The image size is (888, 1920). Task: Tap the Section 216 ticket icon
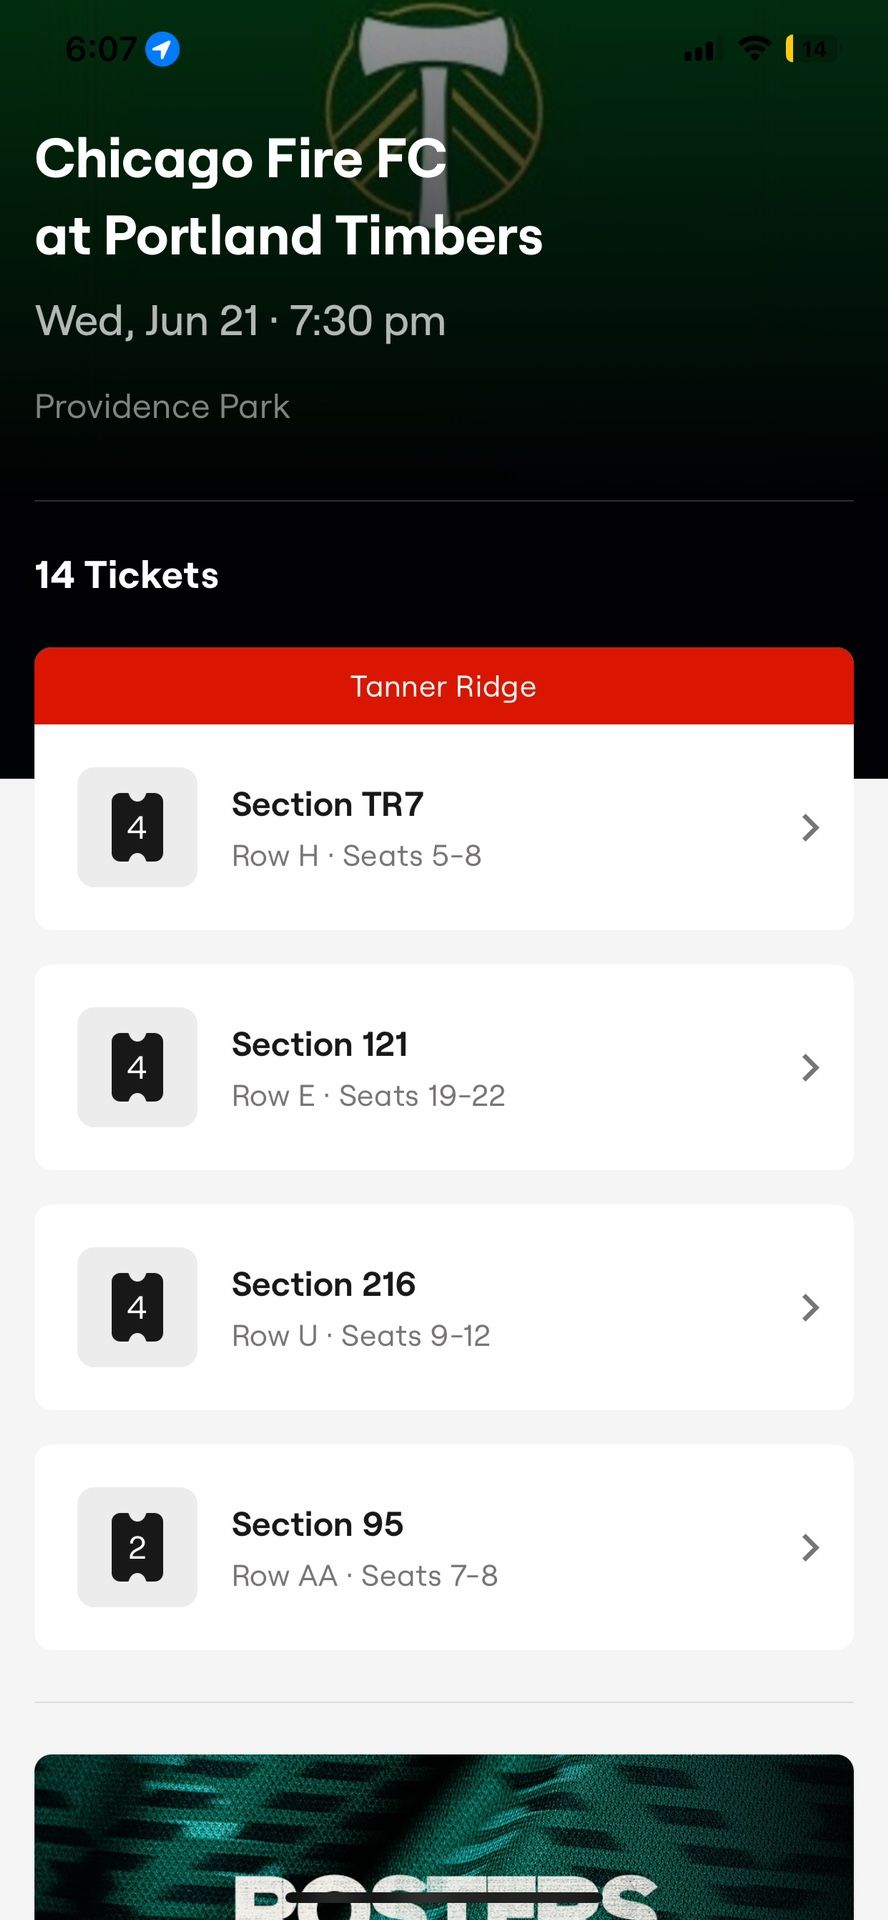(x=137, y=1307)
